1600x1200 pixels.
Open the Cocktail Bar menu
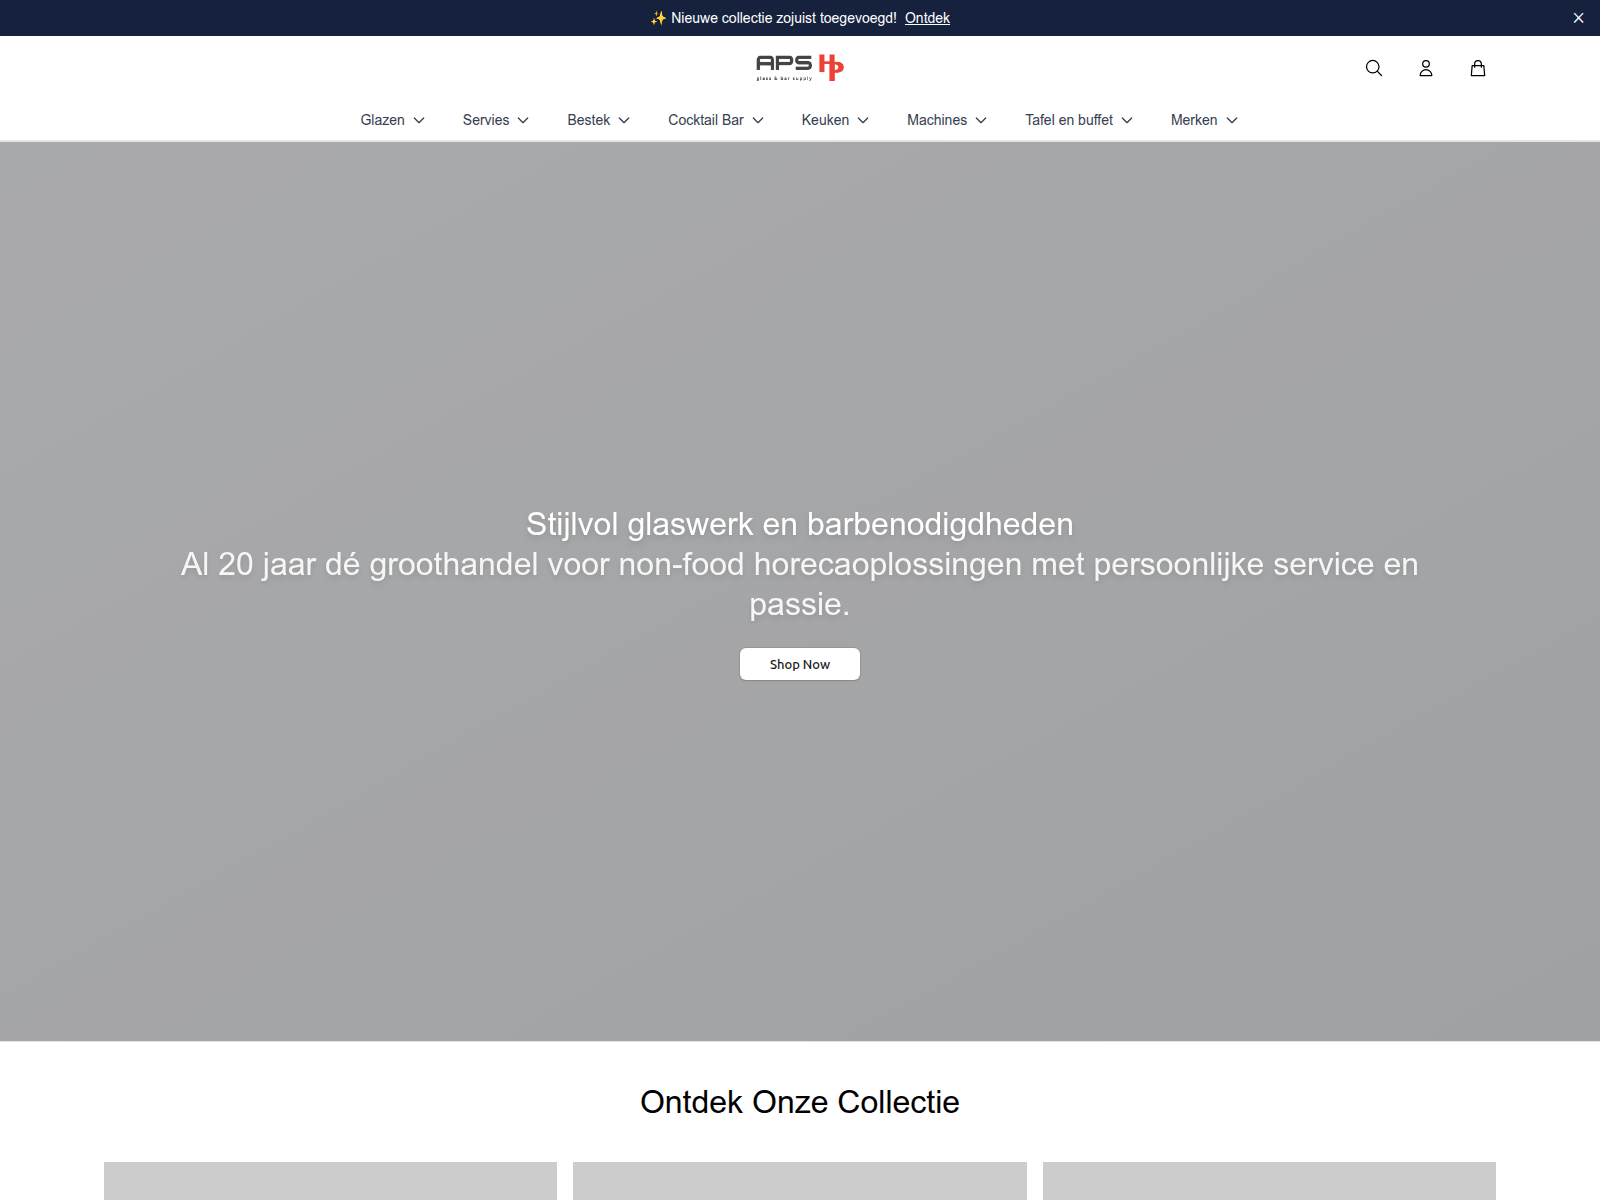716,120
